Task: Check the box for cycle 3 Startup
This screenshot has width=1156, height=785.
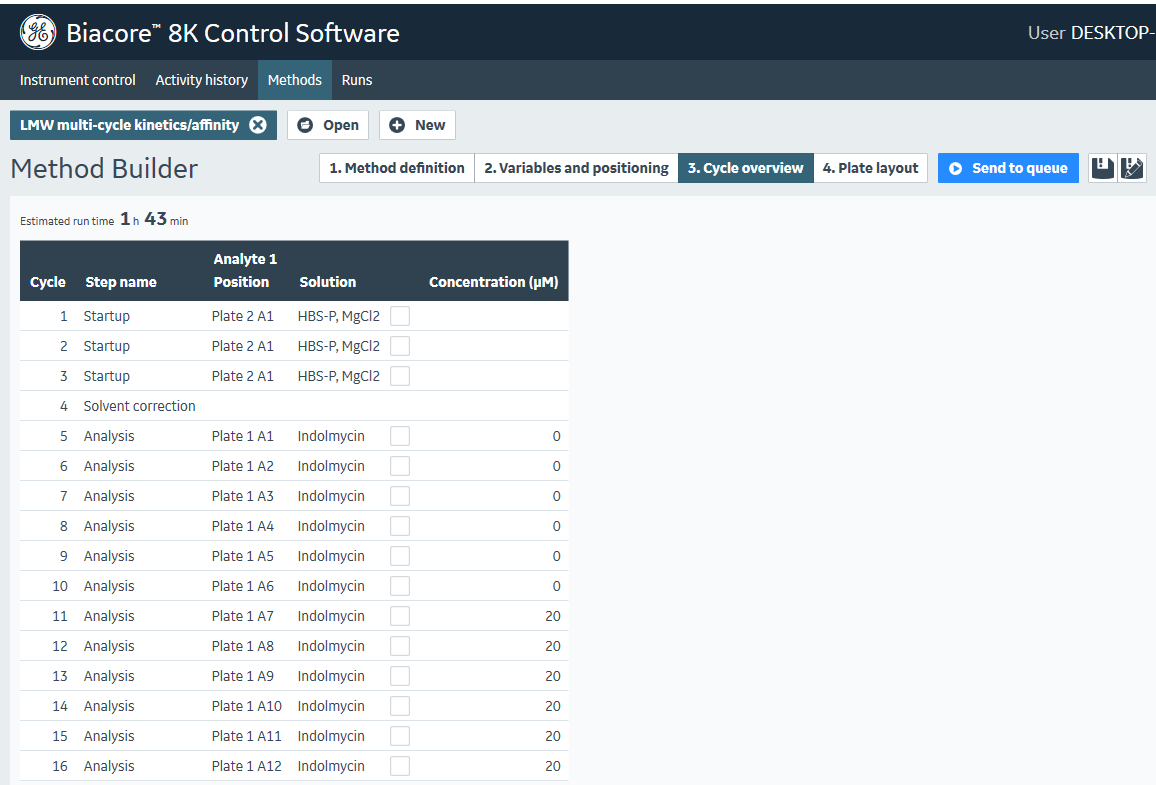Action: pyautogui.click(x=400, y=376)
